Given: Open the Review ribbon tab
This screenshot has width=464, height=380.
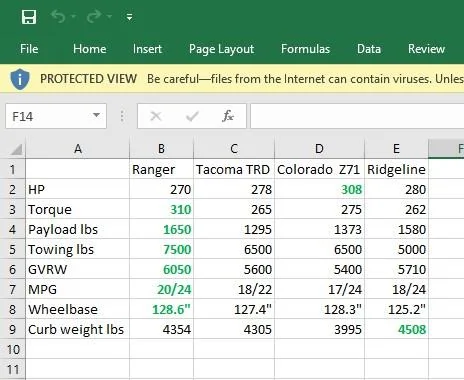Looking at the screenshot, I should tap(426, 49).
